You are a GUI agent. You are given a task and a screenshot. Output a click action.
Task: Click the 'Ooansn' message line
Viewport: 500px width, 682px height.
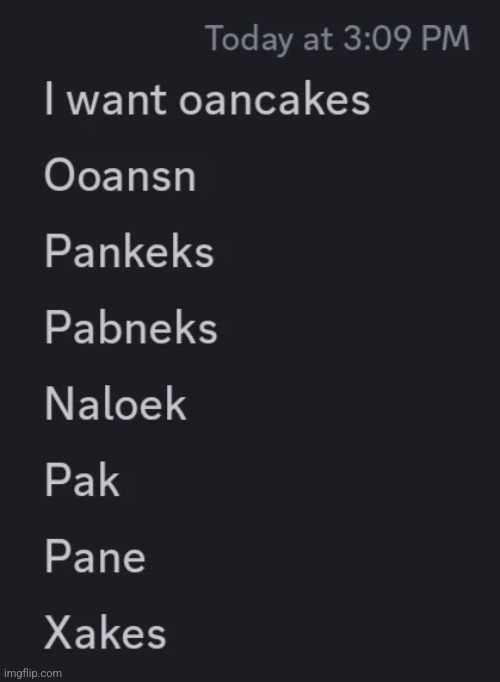click(120, 175)
